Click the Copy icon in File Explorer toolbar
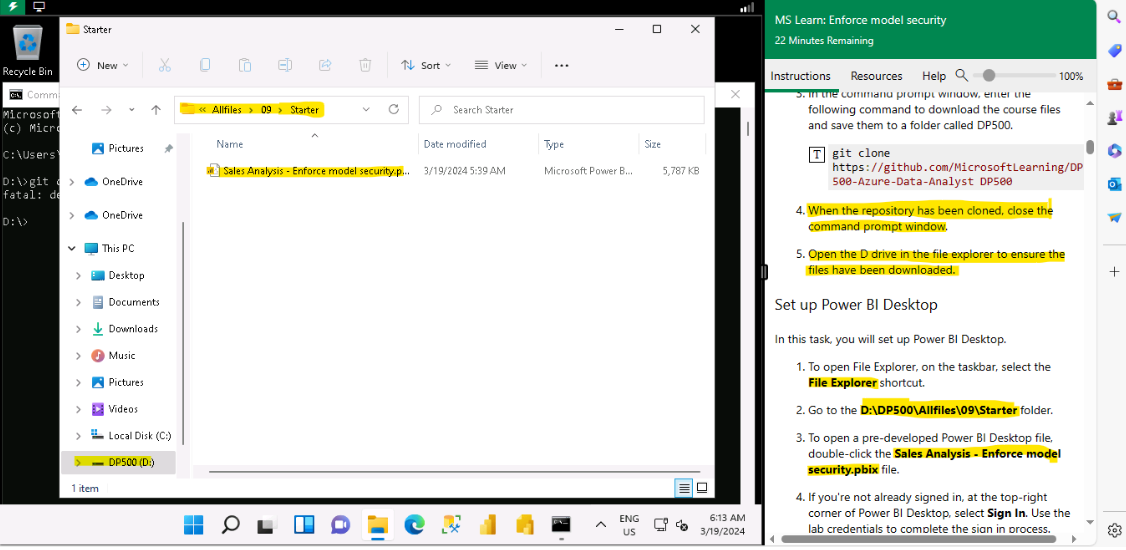The image size is (1126, 550). click(205, 65)
